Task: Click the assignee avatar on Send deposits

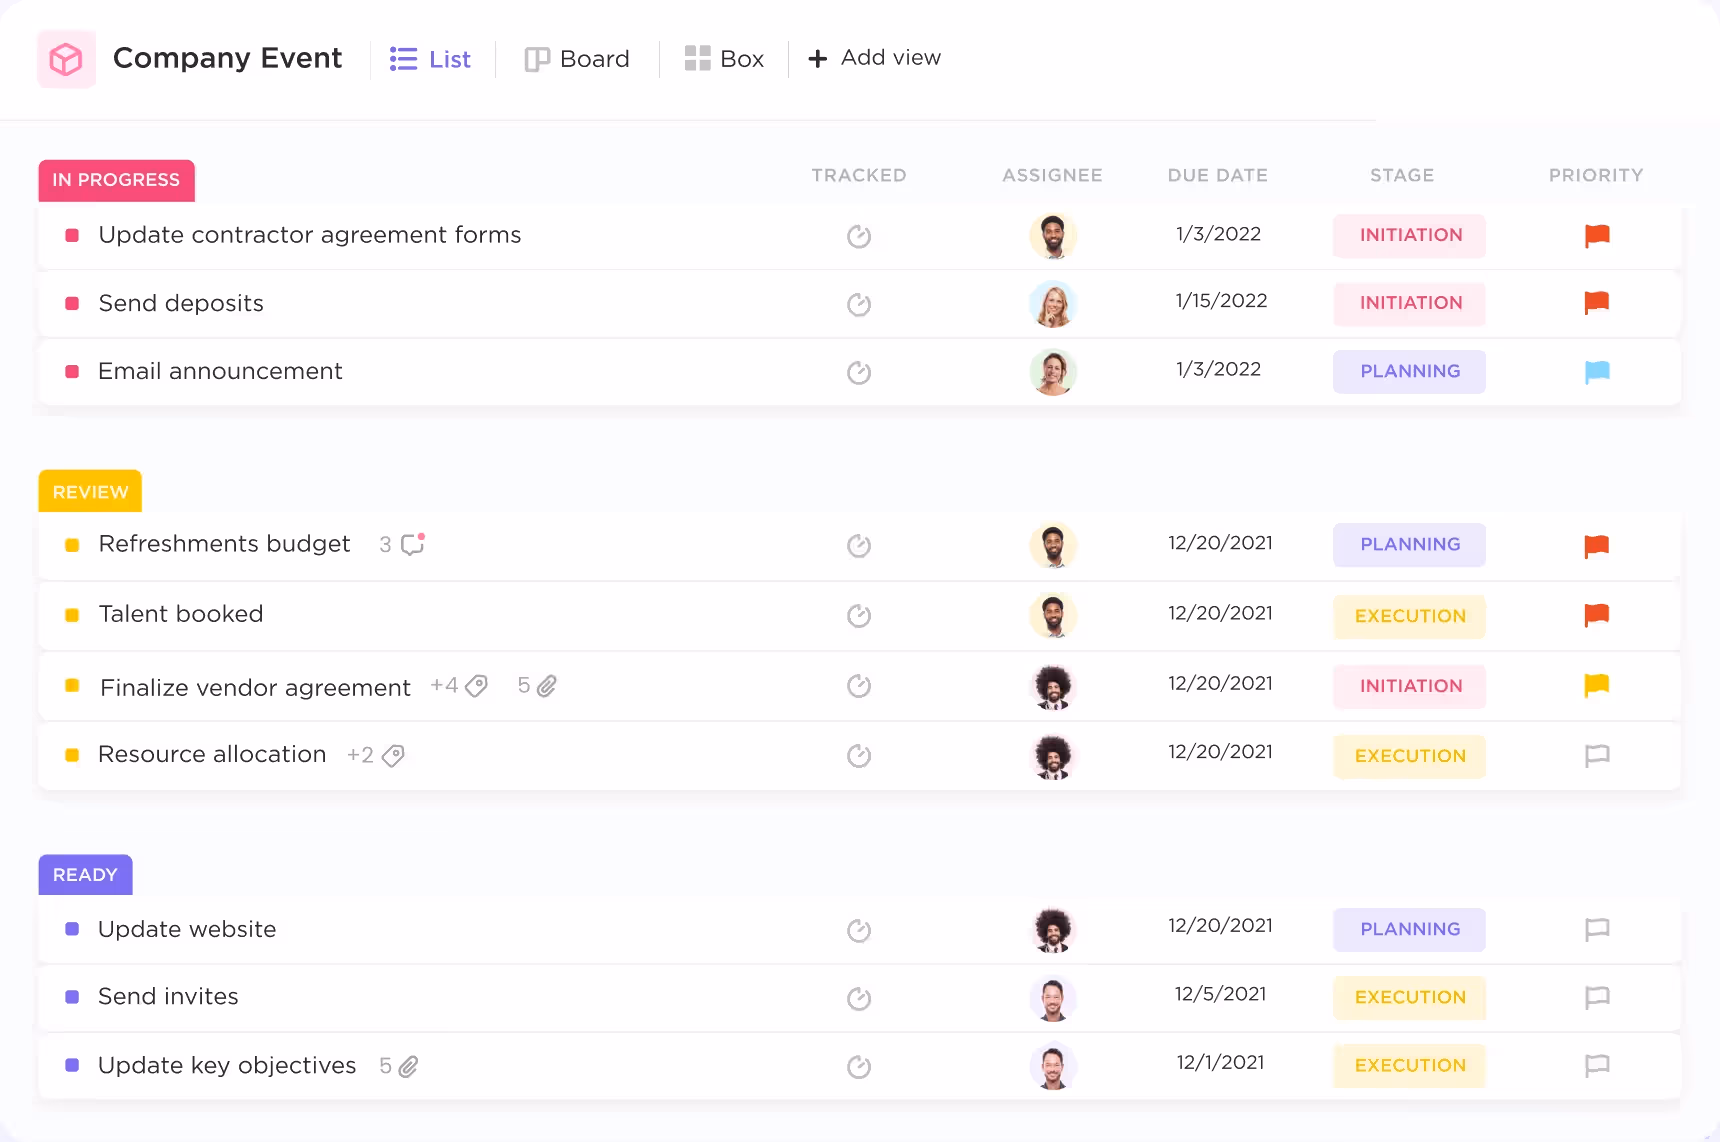Action: pyautogui.click(x=1052, y=304)
